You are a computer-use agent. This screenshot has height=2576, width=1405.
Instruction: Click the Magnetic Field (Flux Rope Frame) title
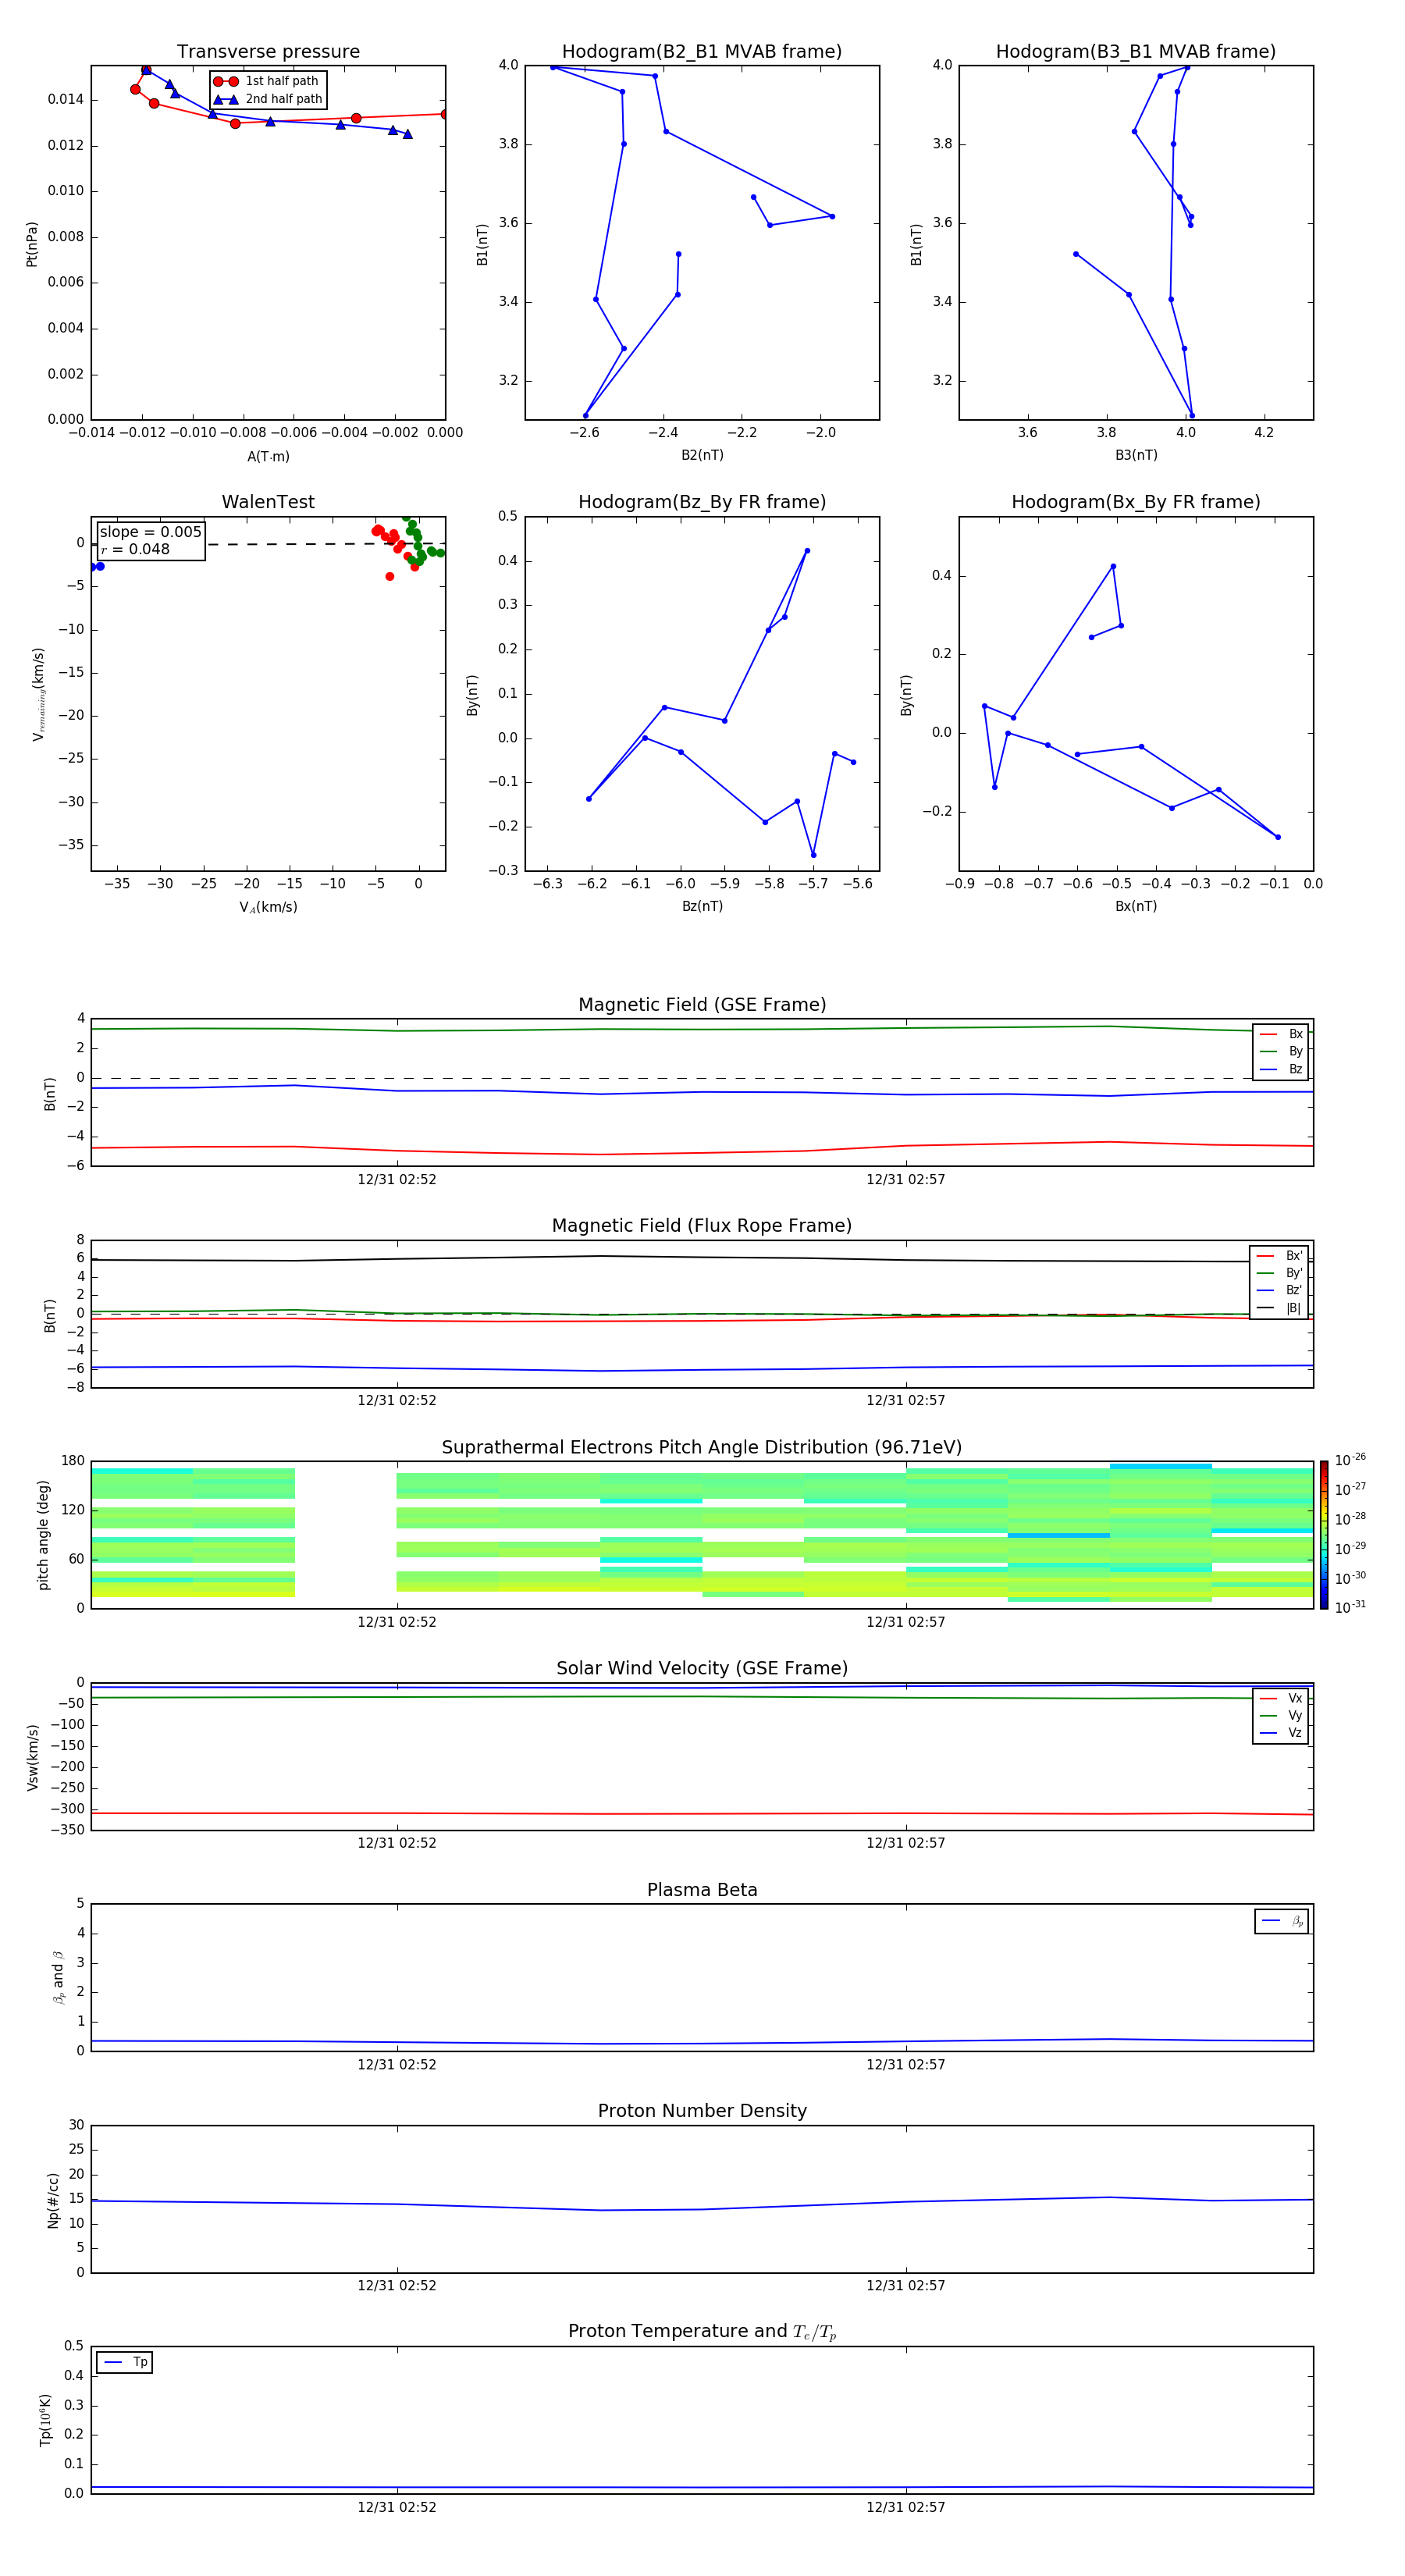tap(702, 1226)
